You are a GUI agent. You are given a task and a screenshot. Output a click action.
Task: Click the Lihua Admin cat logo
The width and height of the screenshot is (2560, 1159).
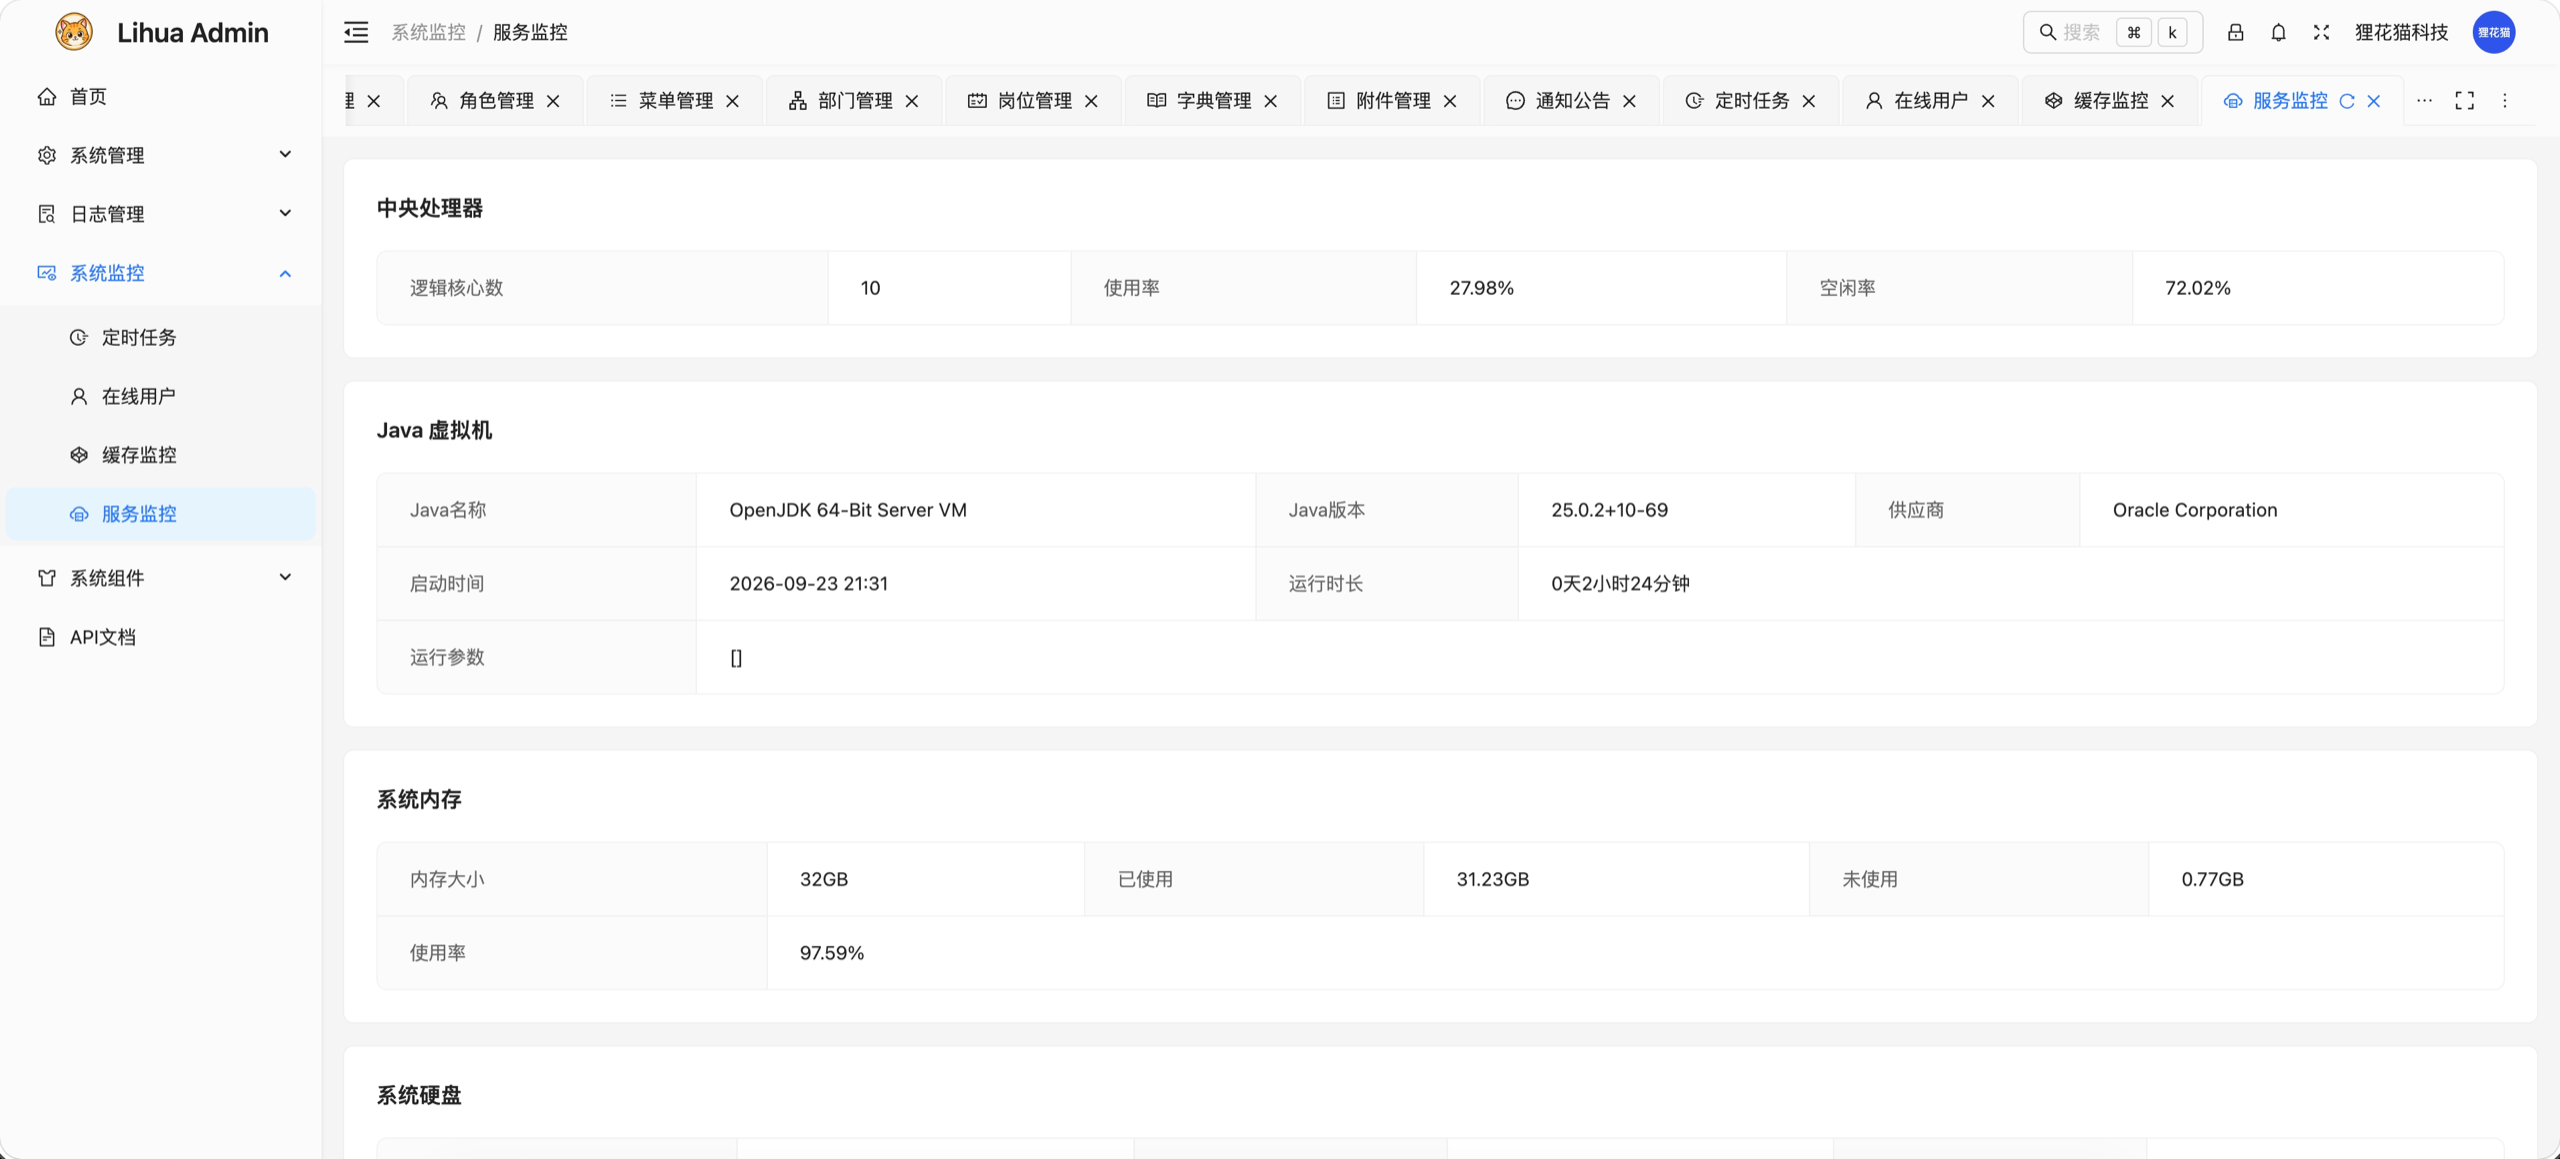pos(74,32)
